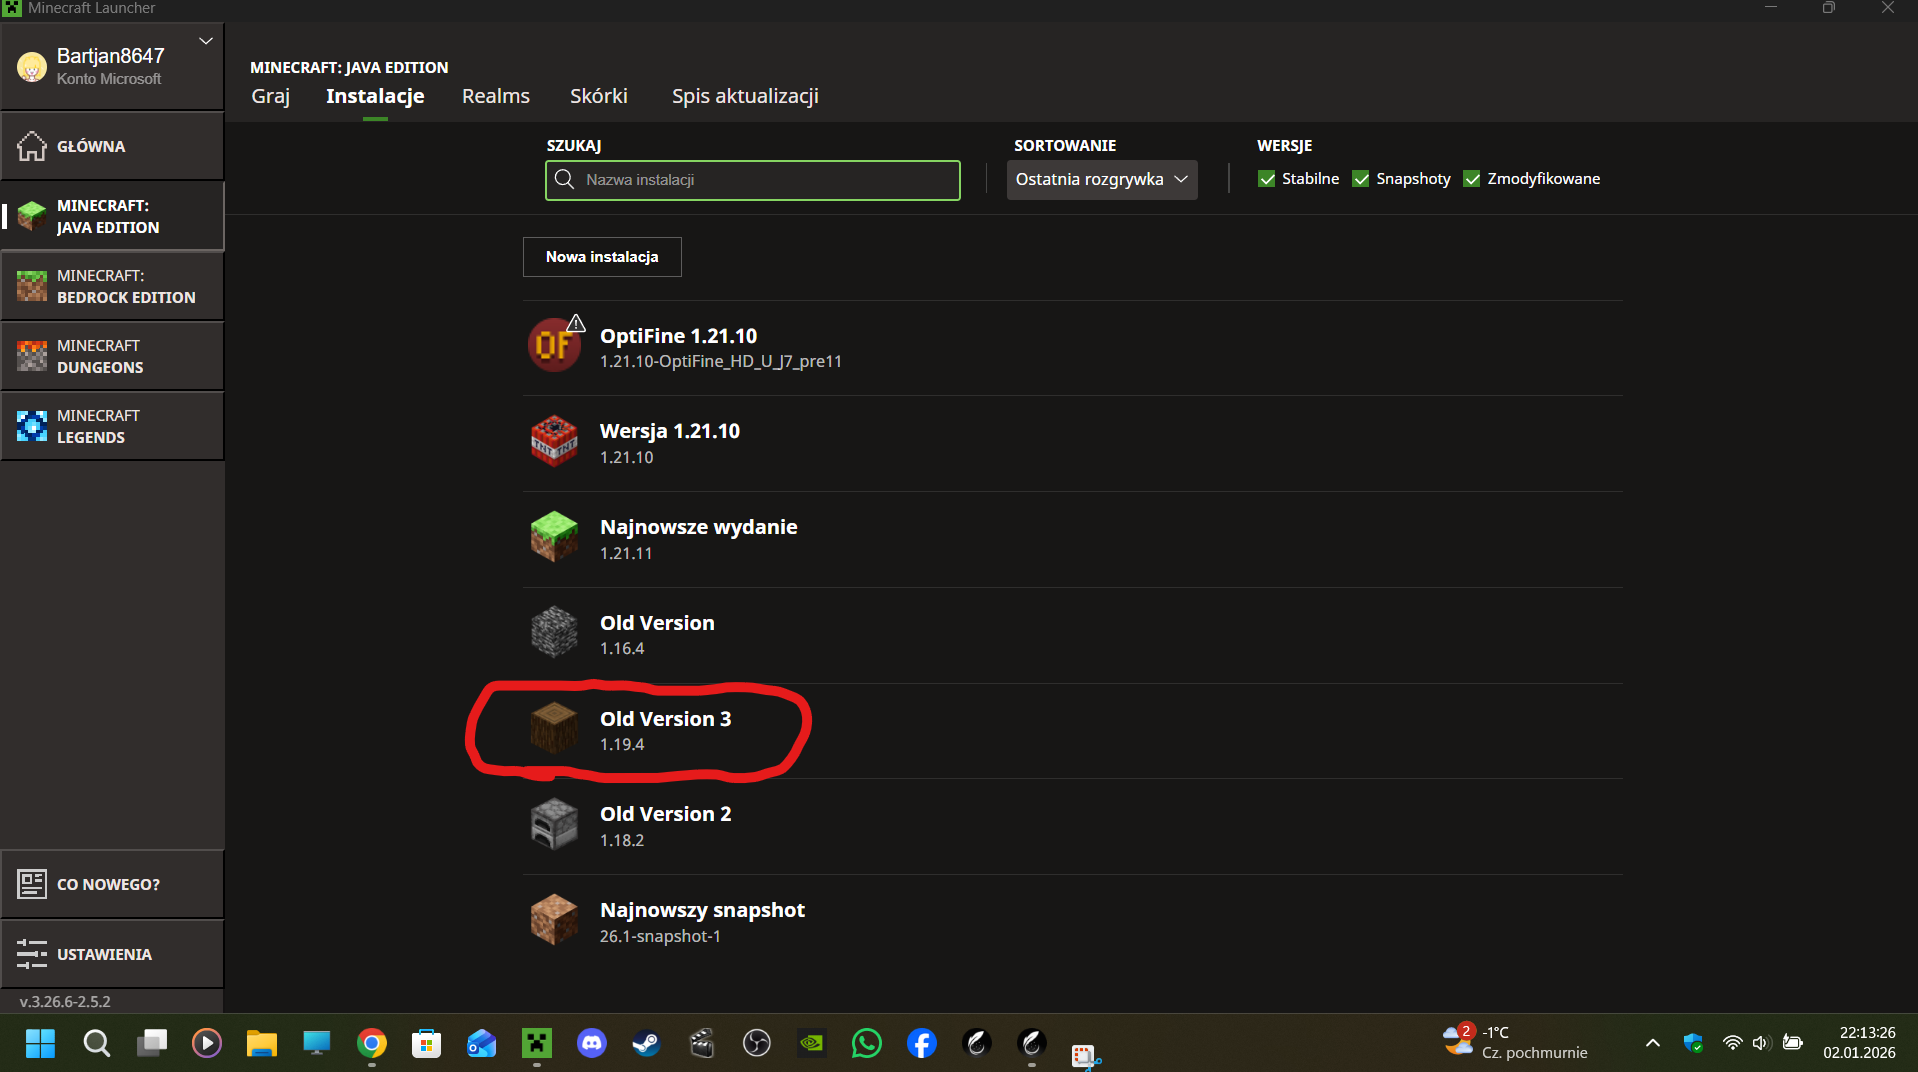Image resolution: width=1918 pixels, height=1072 pixels.
Task: Open the Spis aktualizacji tab
Action: 745,96
